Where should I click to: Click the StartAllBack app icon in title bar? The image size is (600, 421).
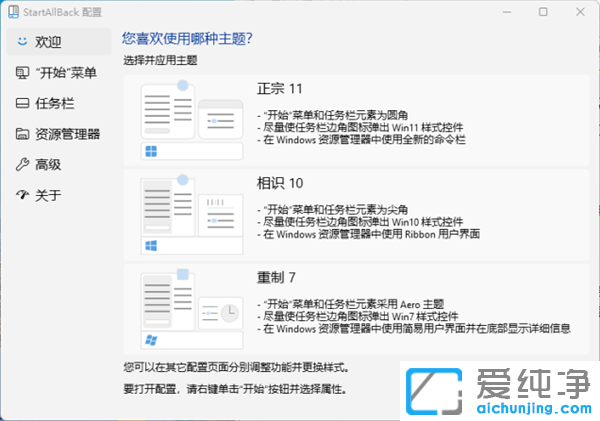pos(10,12)
